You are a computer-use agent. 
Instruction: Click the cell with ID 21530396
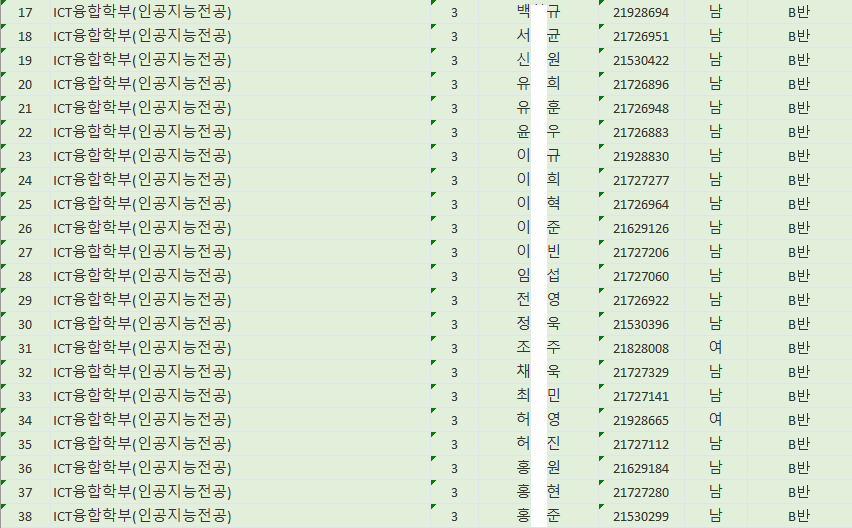(640, 324)
